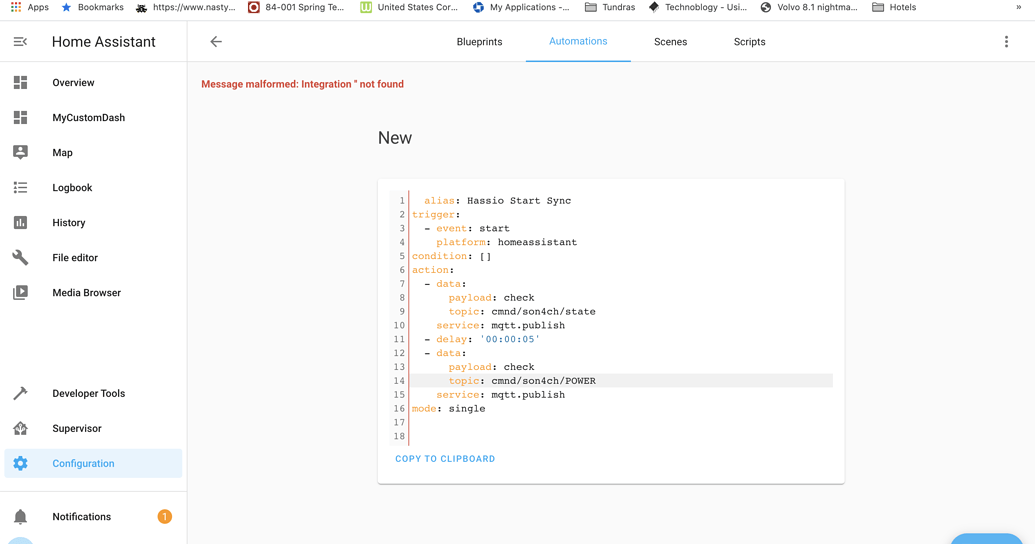Place cursor on alias Hassio Start Sync line
Screen dimensions: 1035x544
pos(497,201)
